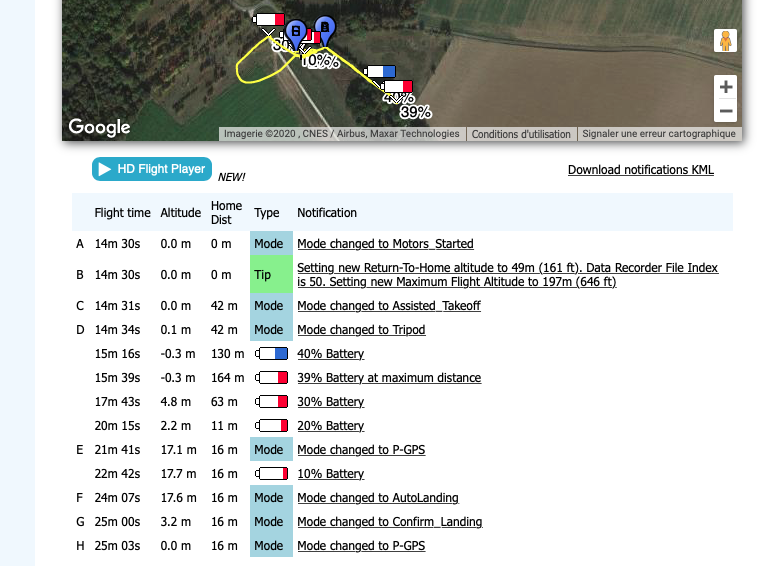Click altitude value 4.8 m
The height and width of the screenshot is (566, 761).
[176, 402]
